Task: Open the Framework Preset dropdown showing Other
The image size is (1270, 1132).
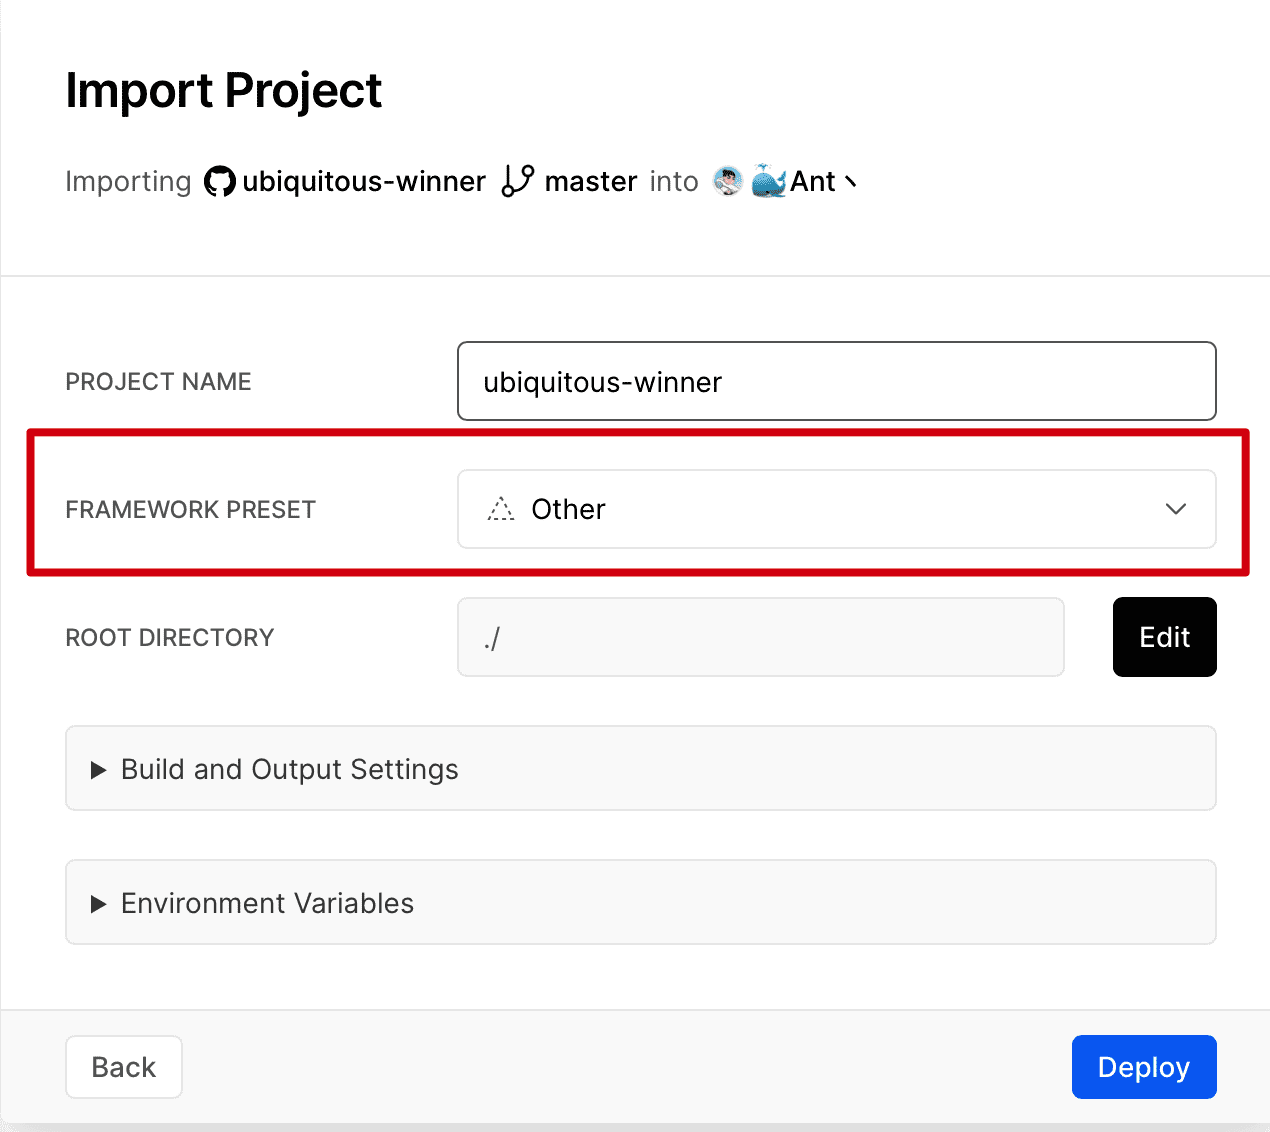Action: tap(836, 509)
